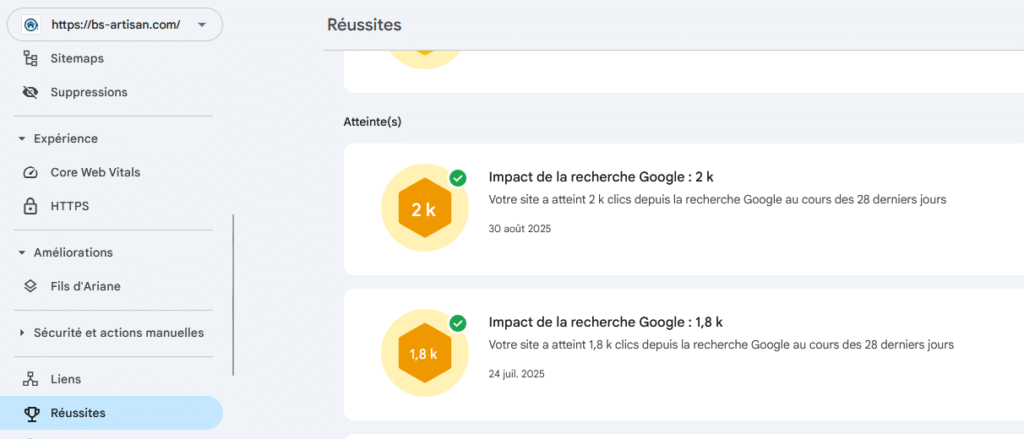Click the sidebar vertical scrollbar
The height and width of the screenshot is (439, 1024).
coord(233,295)
